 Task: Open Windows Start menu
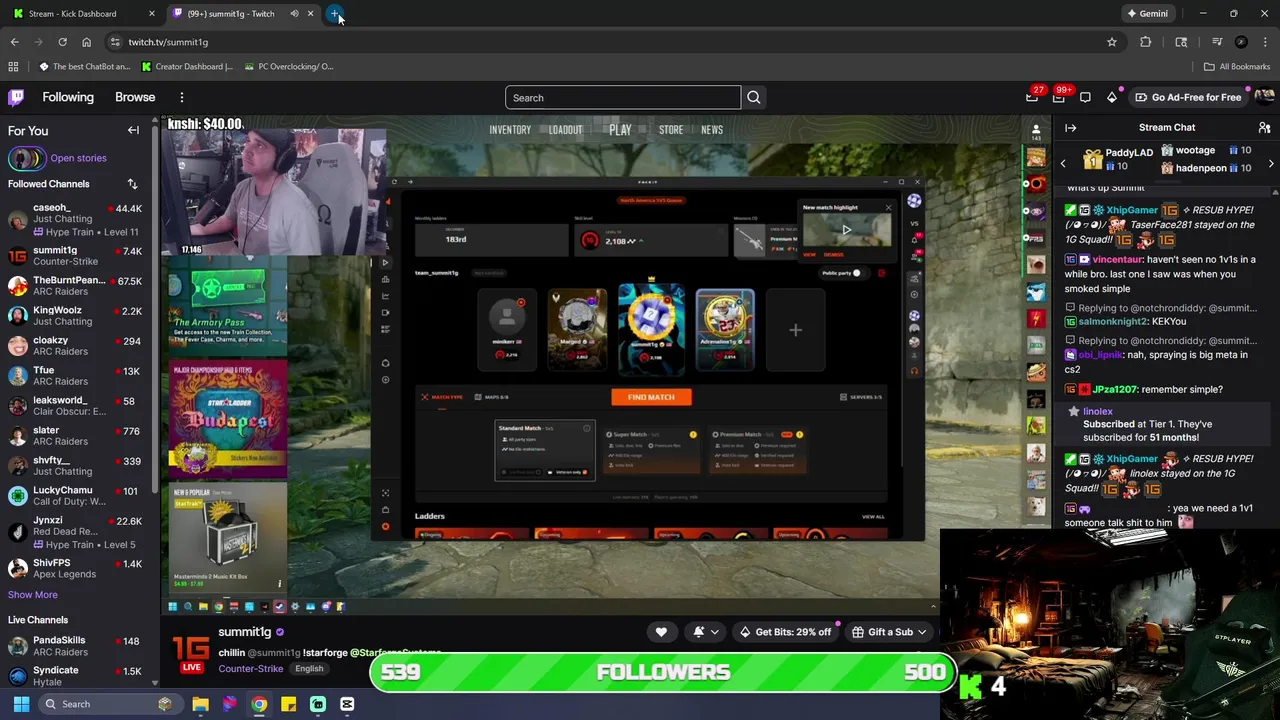pos(21,704)
